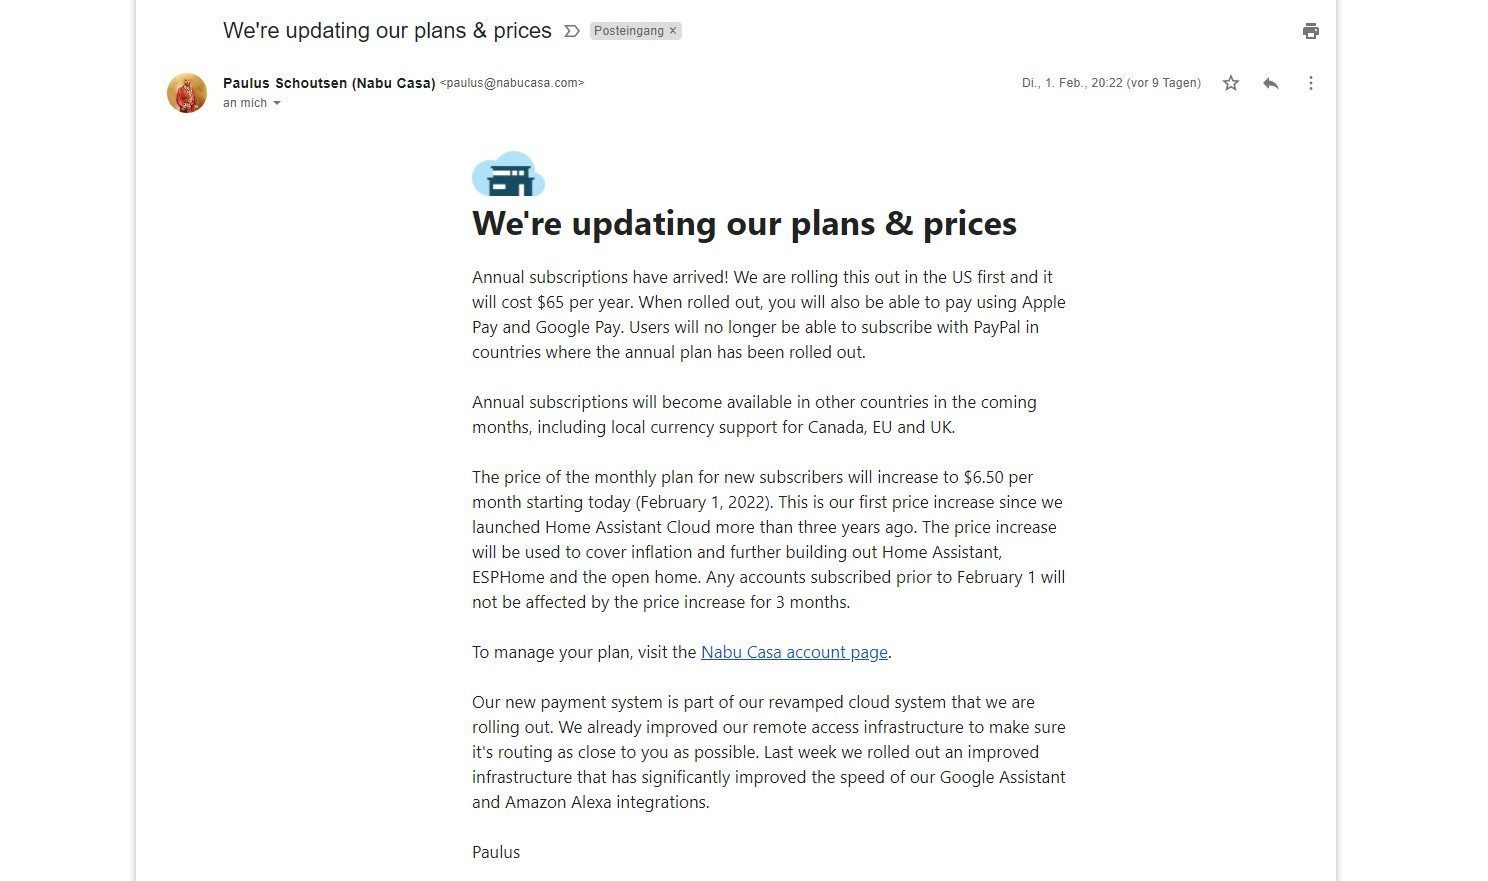Screen dimensions: 1488x881
Task: Click the email timestamp Di., 1. Feb., 20:22
Action: (x=1110, y=83)
